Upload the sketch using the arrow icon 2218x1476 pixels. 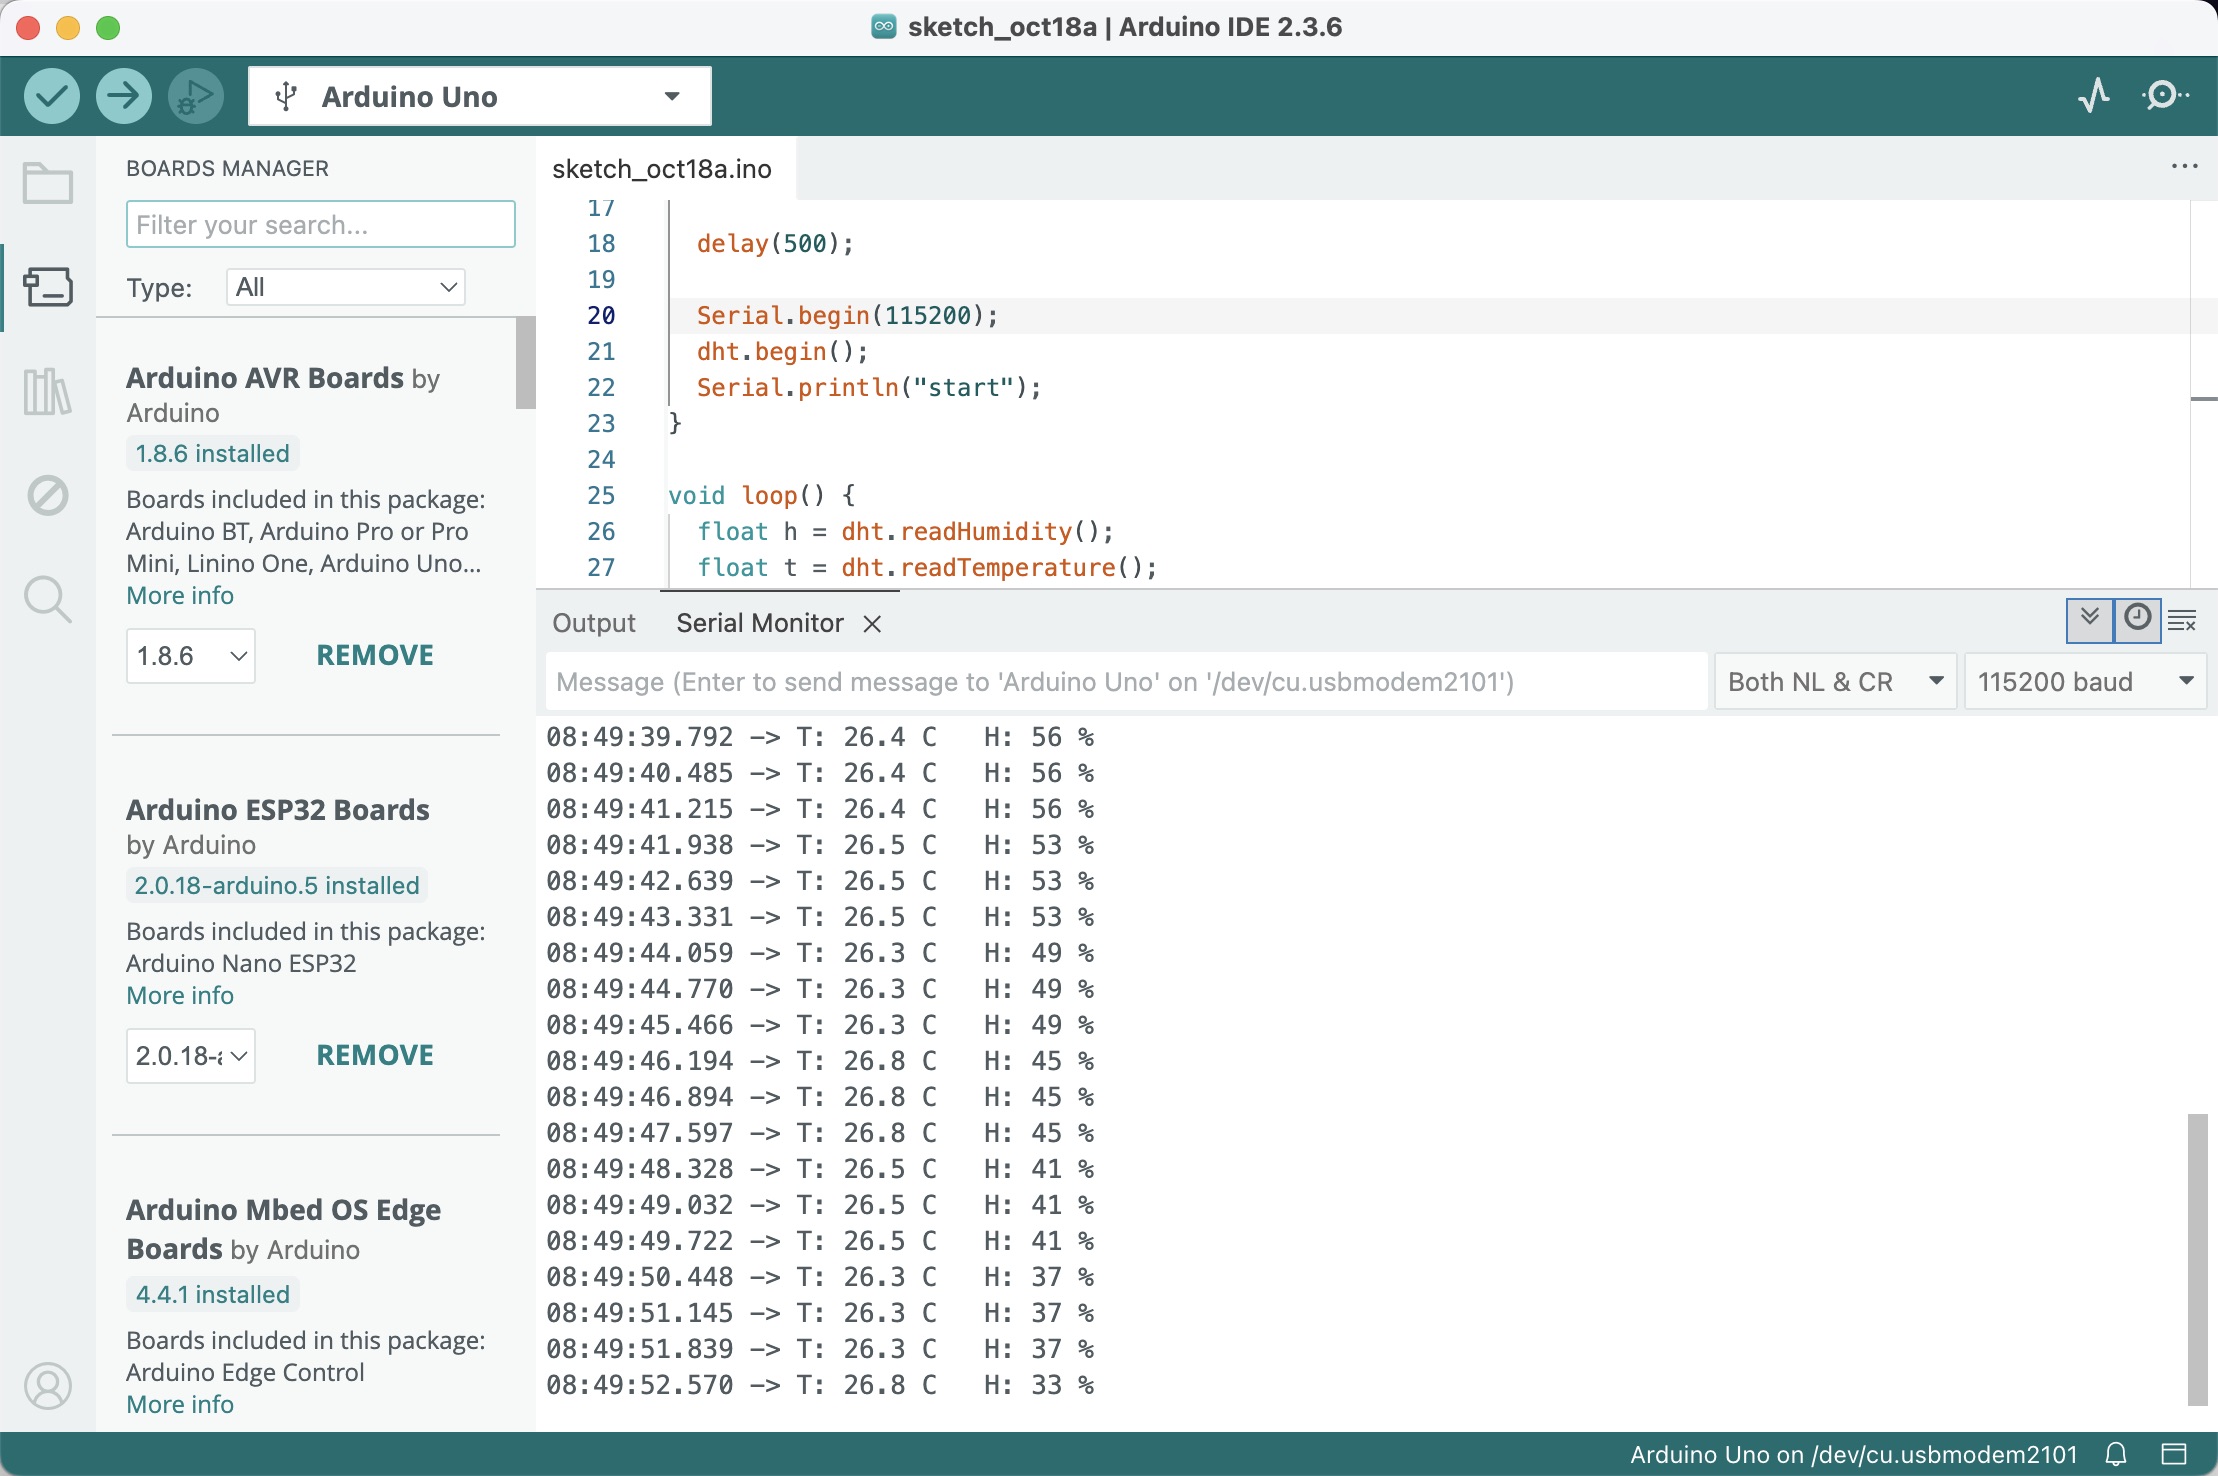click(x=123, y=95)
